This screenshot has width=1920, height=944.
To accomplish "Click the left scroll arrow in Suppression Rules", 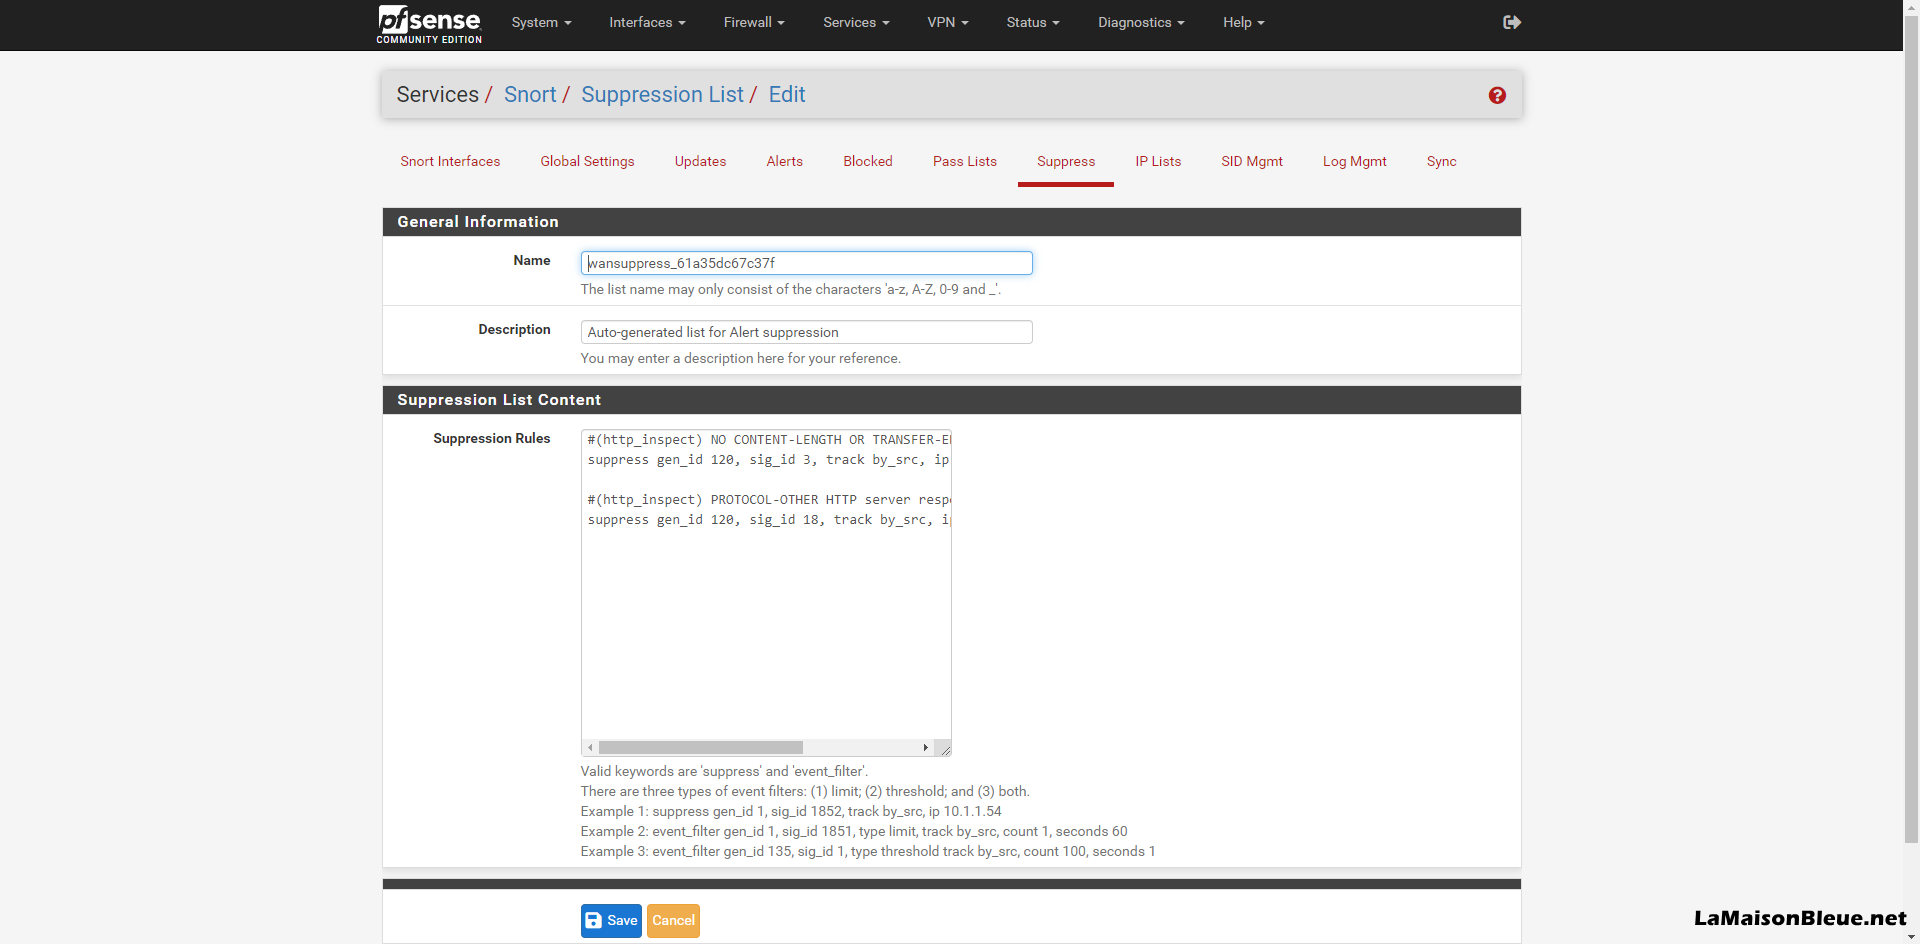I will [590, 748].
